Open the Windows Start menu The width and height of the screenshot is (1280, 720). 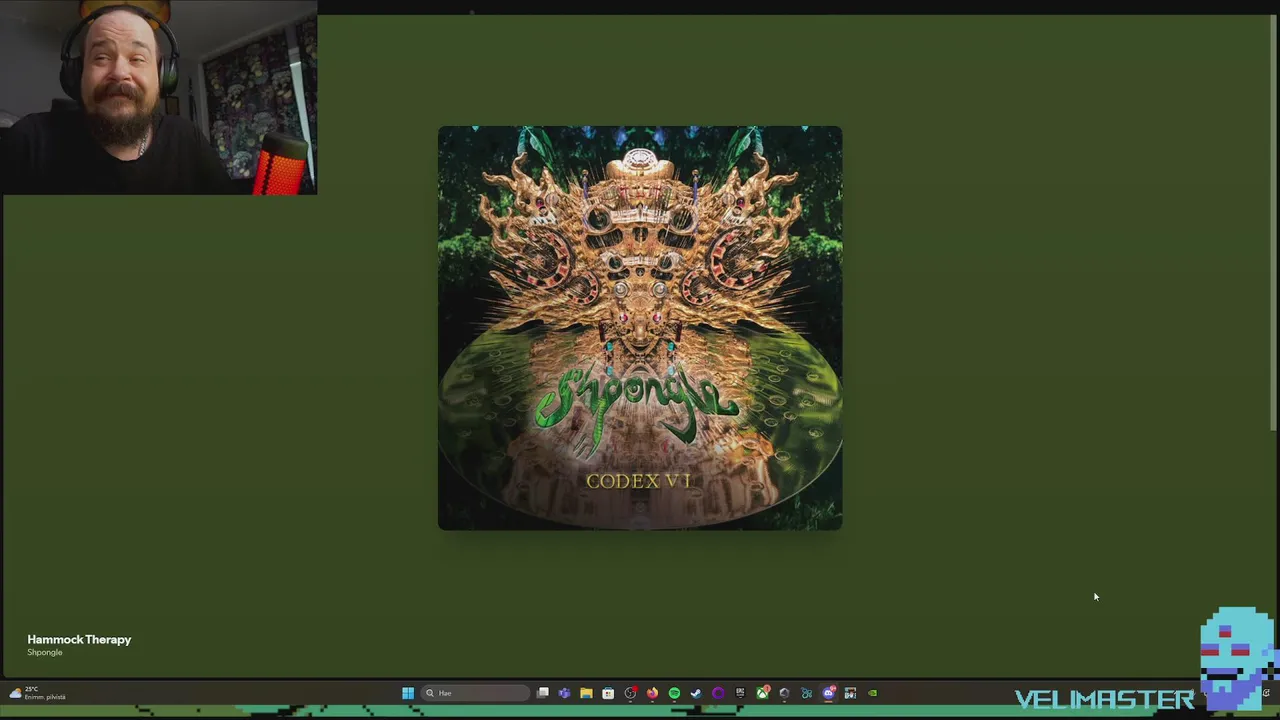coord(408,693)
